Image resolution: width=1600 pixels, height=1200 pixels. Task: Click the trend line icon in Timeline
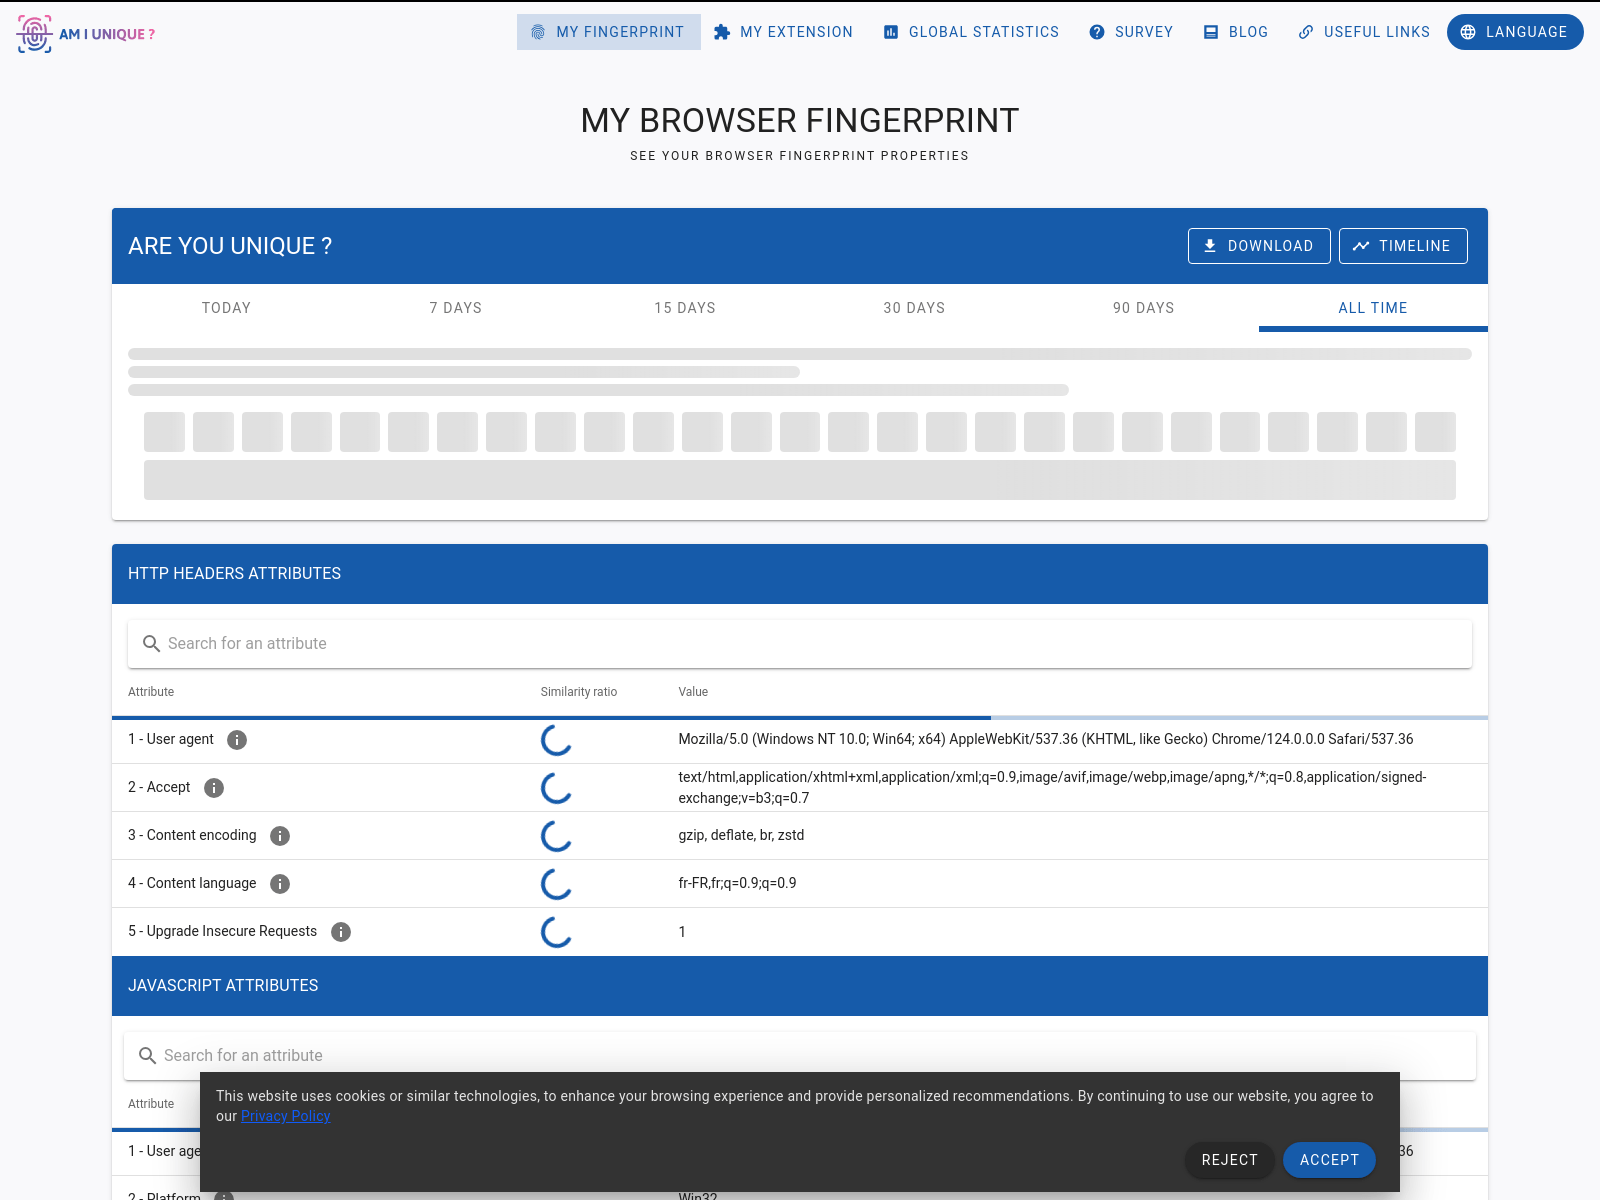(1361, 246)
